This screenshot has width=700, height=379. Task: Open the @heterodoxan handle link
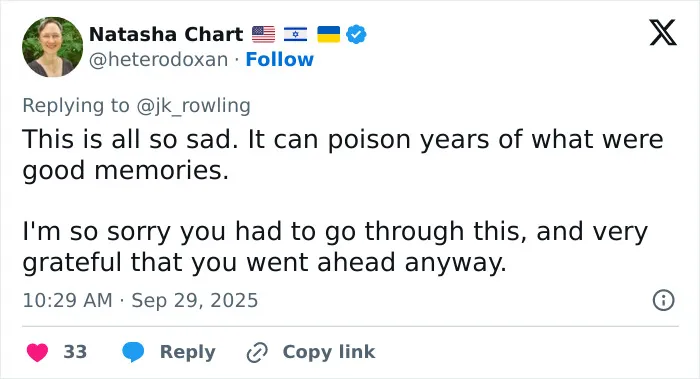pyautogui.click(x=158, y=59)
